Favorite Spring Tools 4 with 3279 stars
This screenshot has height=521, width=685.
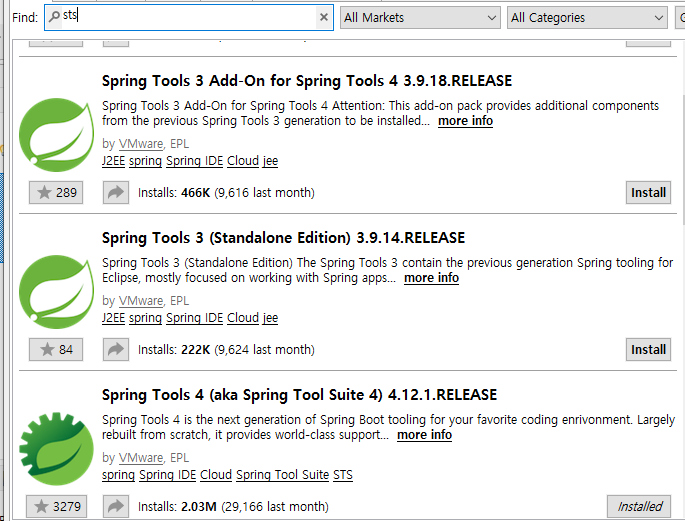click(56, 507)
